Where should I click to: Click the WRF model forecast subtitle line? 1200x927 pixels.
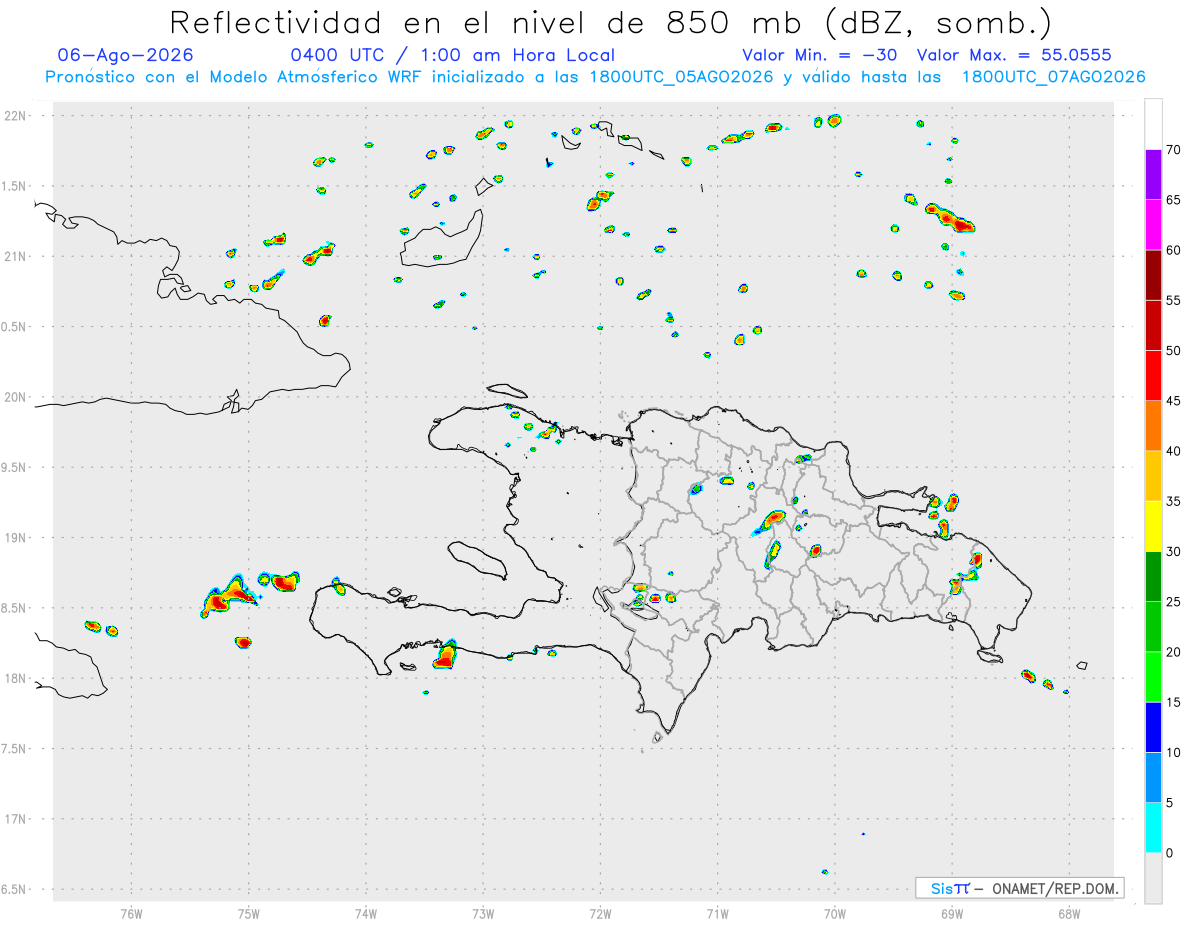point(595,77)
